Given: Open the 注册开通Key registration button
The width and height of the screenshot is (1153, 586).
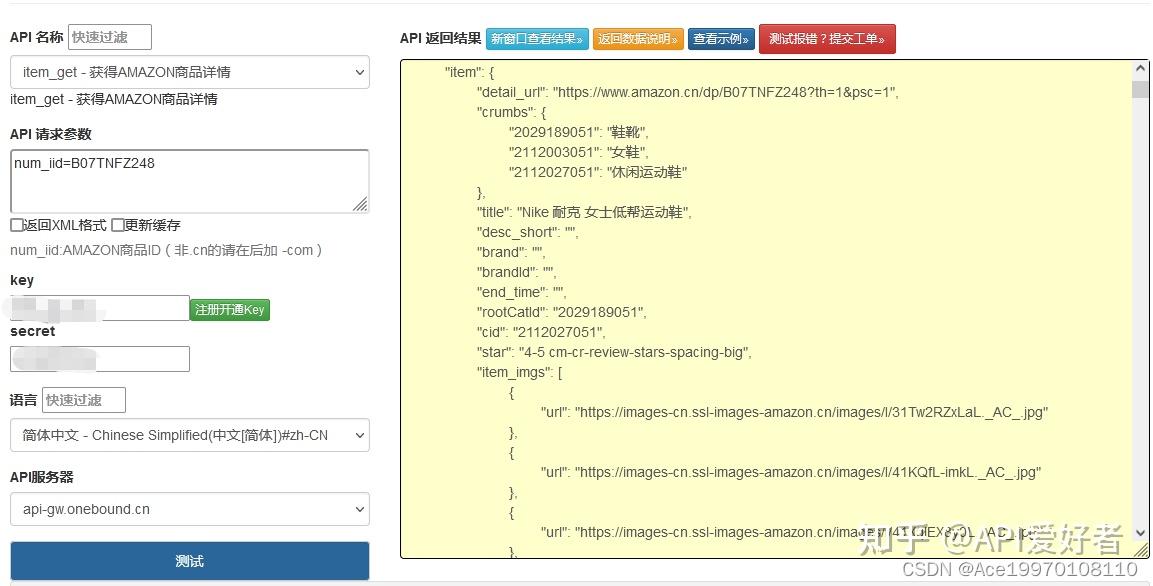Looking at the screenshot, I should click(229, 310).
